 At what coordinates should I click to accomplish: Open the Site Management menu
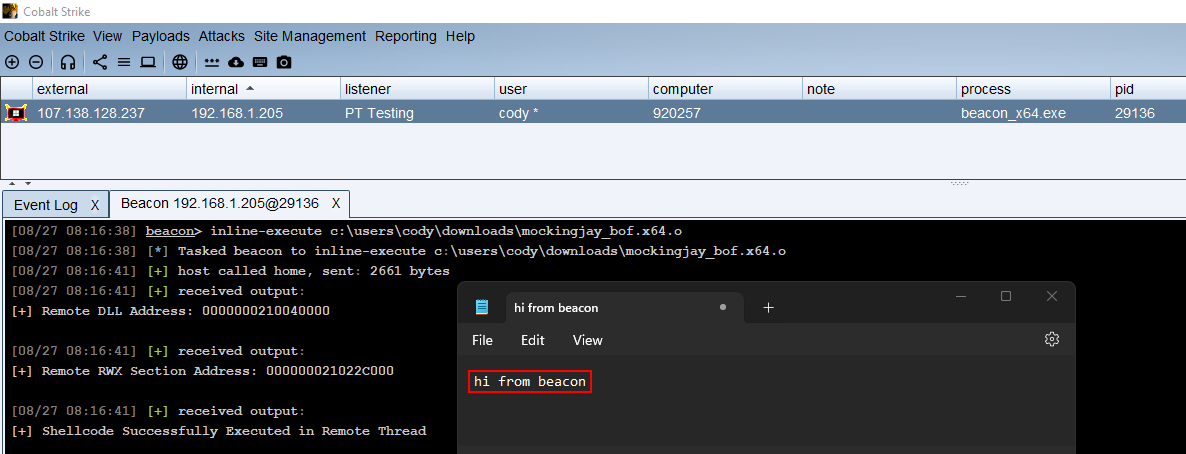(309, 36)
